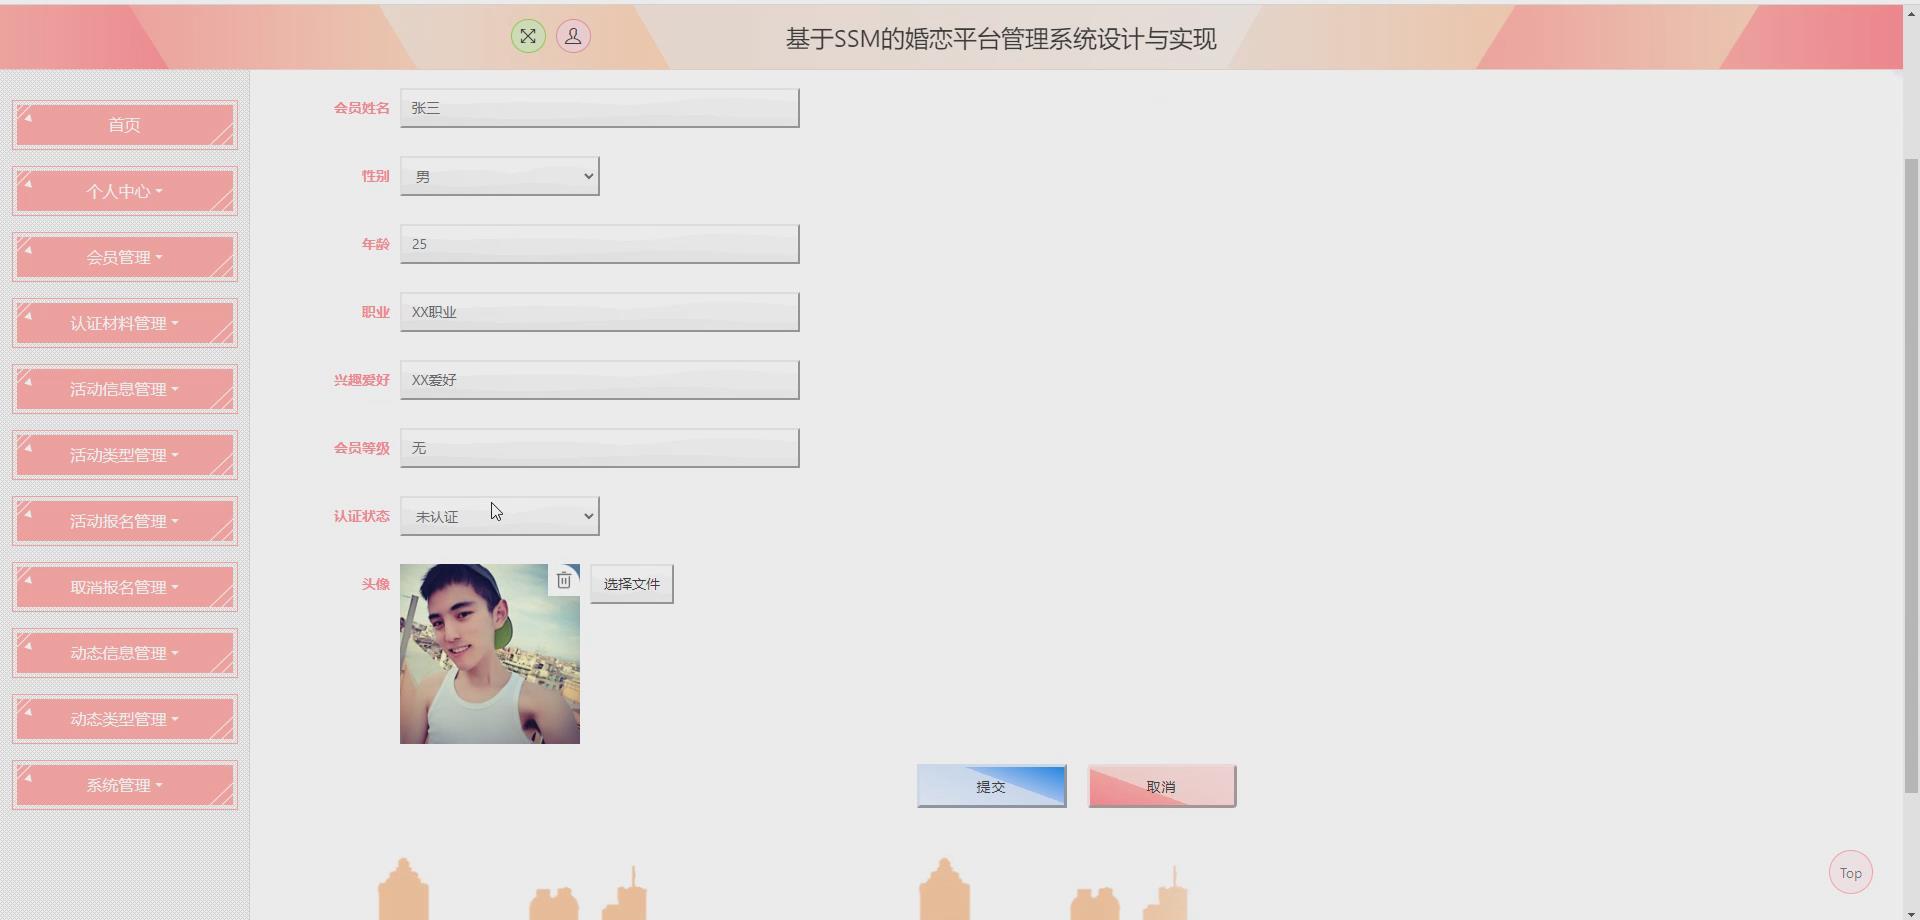Click the 头像 field label
Screen dimensions: 1920x920
376,584
